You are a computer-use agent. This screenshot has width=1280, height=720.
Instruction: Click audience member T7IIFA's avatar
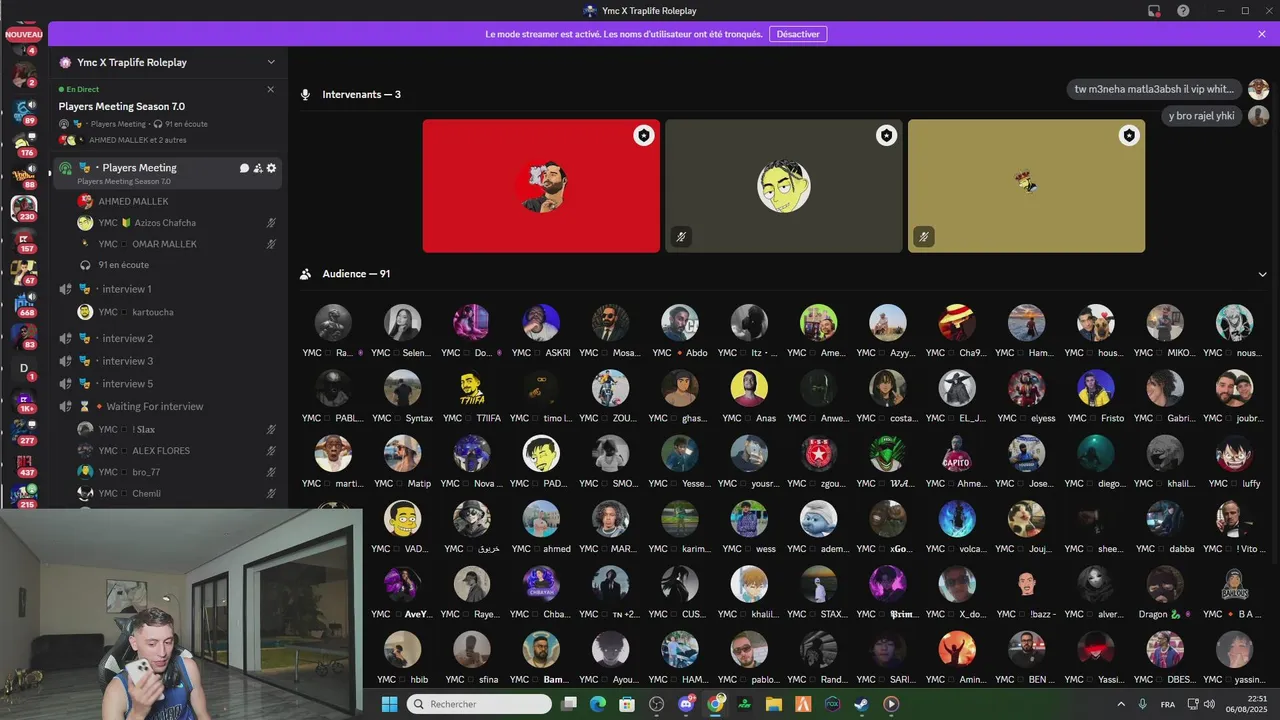click(x=472, y=388)
